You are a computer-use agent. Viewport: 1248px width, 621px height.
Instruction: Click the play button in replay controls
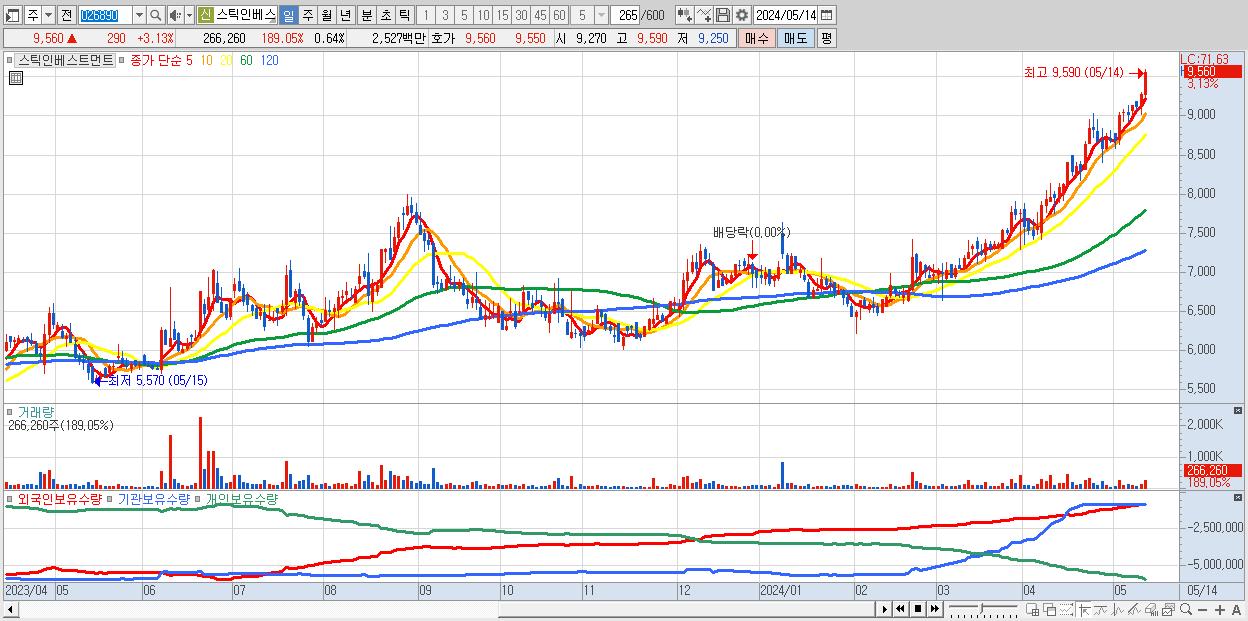pos(885,609)
